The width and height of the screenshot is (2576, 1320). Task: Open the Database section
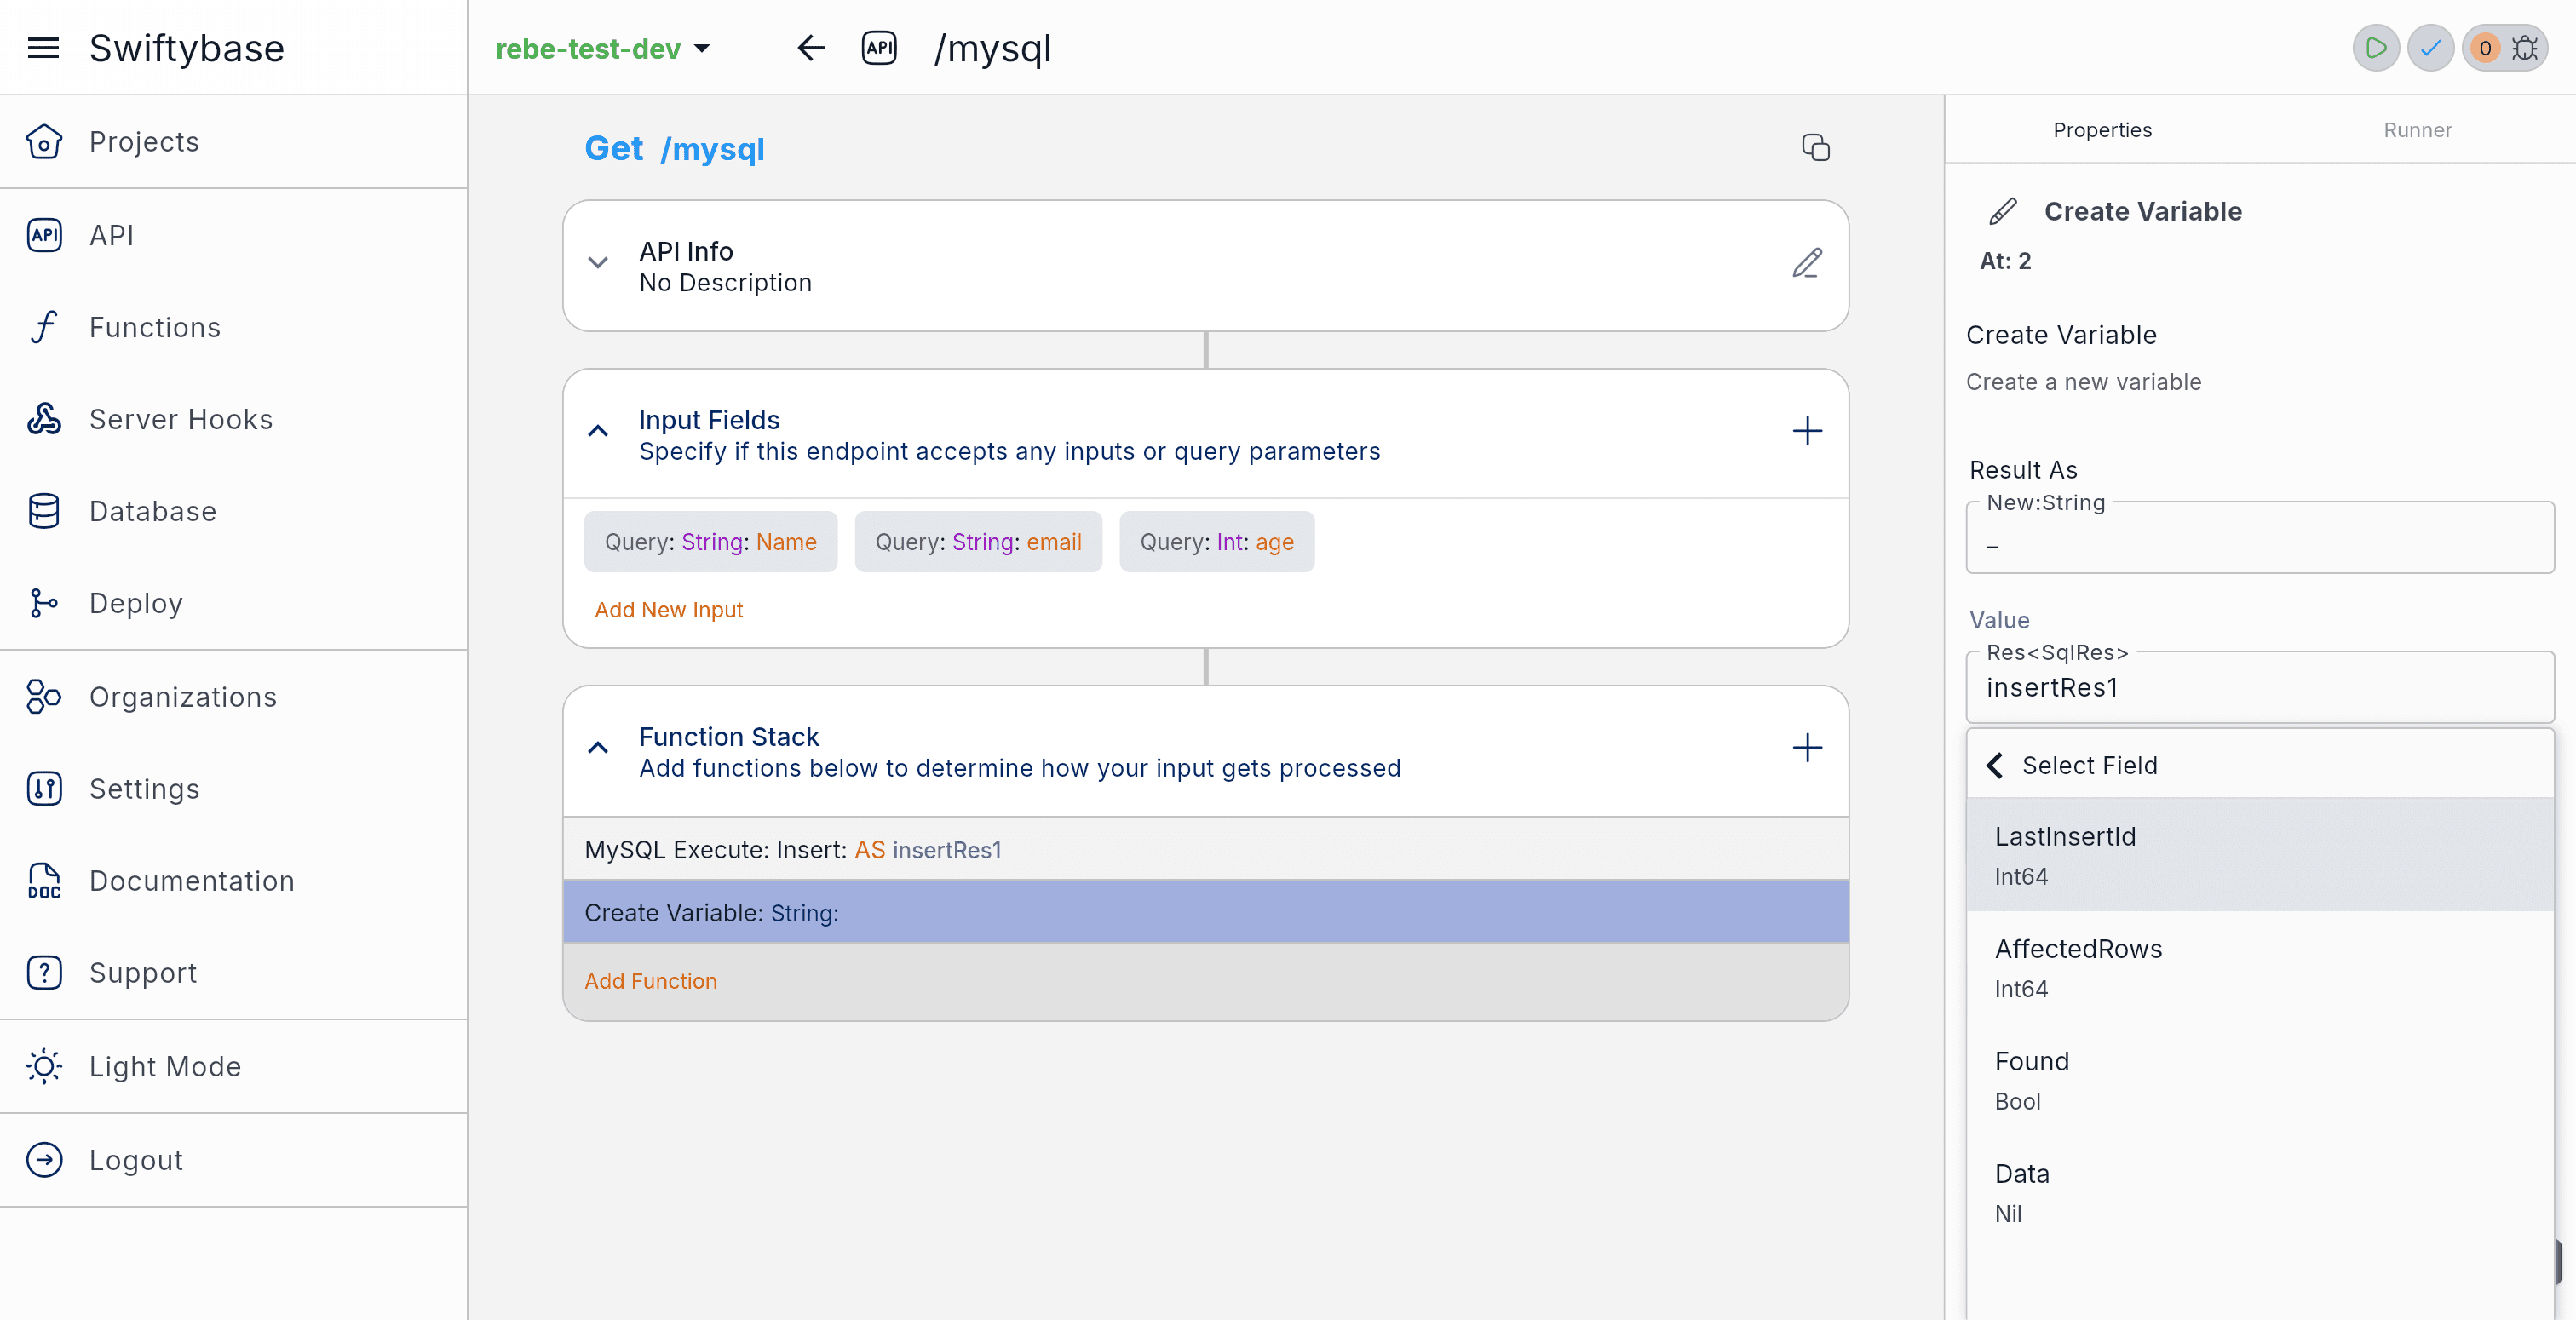(233, 511)
